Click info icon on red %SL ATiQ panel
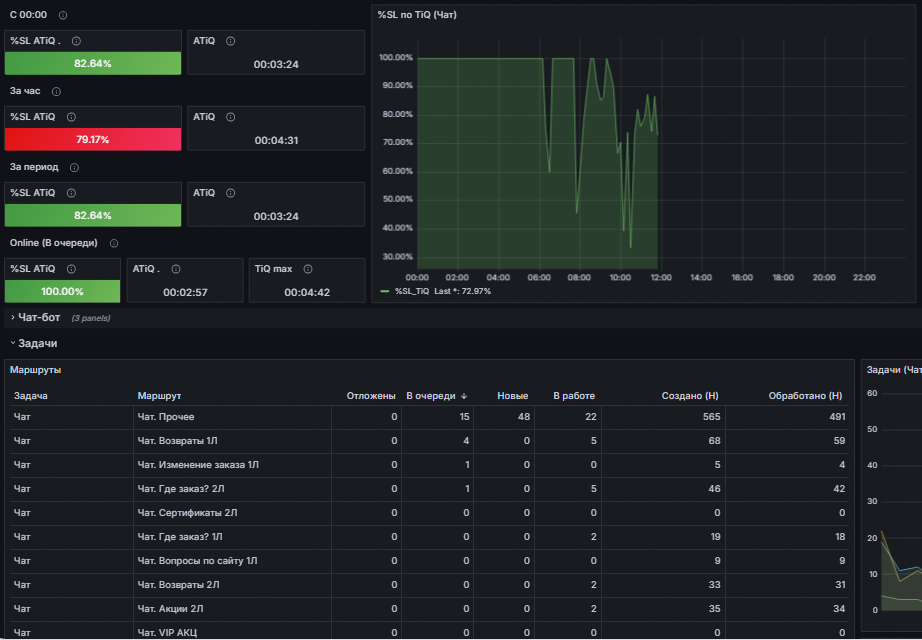The height and width of the screenshot is (640, 922). pos(71,117)
